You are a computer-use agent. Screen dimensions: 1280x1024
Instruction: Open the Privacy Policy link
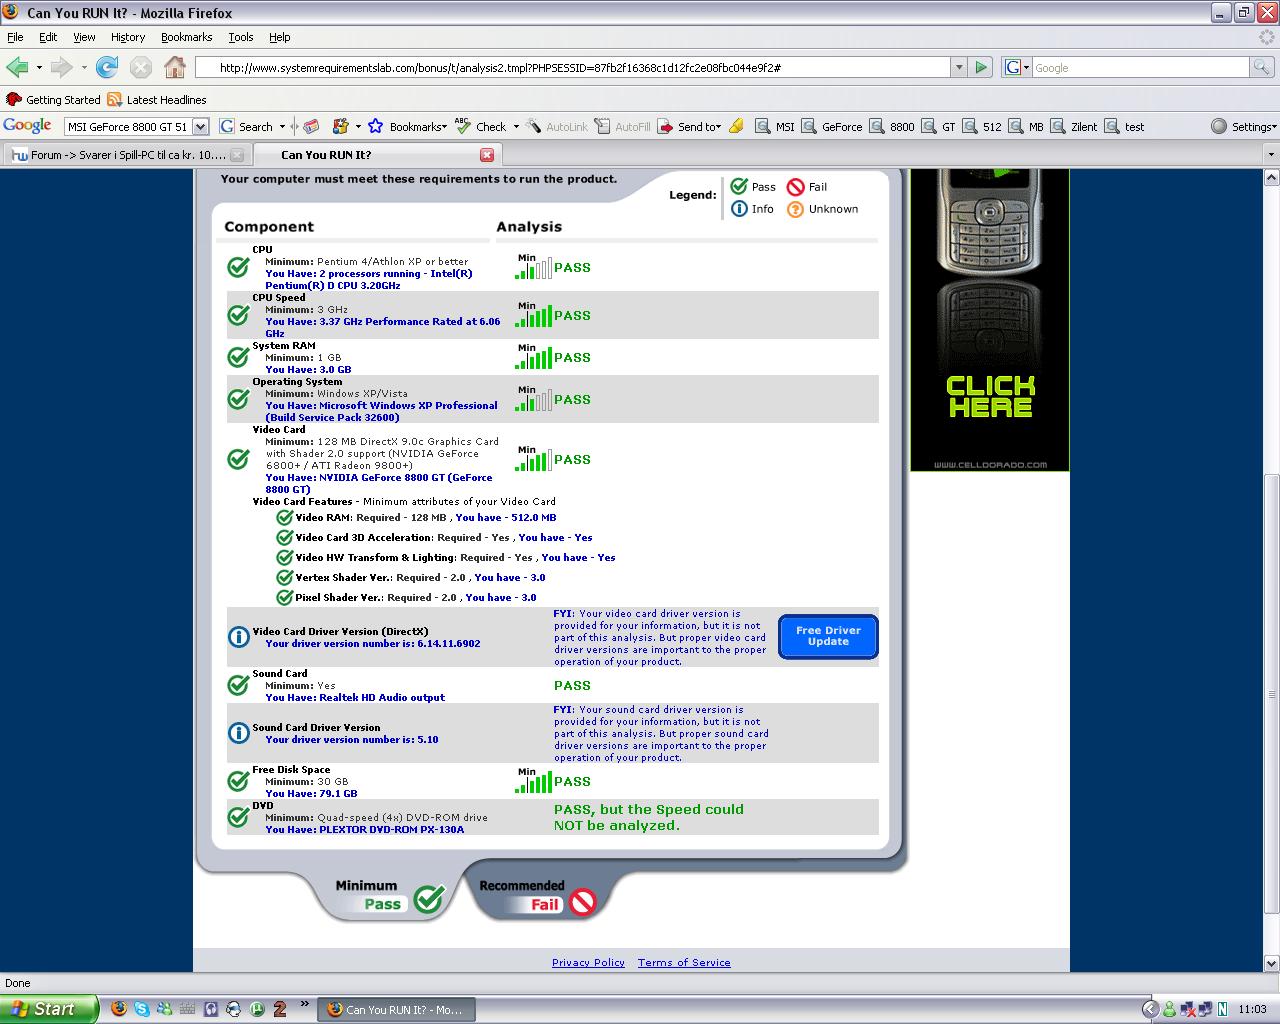tap(588, 962)
